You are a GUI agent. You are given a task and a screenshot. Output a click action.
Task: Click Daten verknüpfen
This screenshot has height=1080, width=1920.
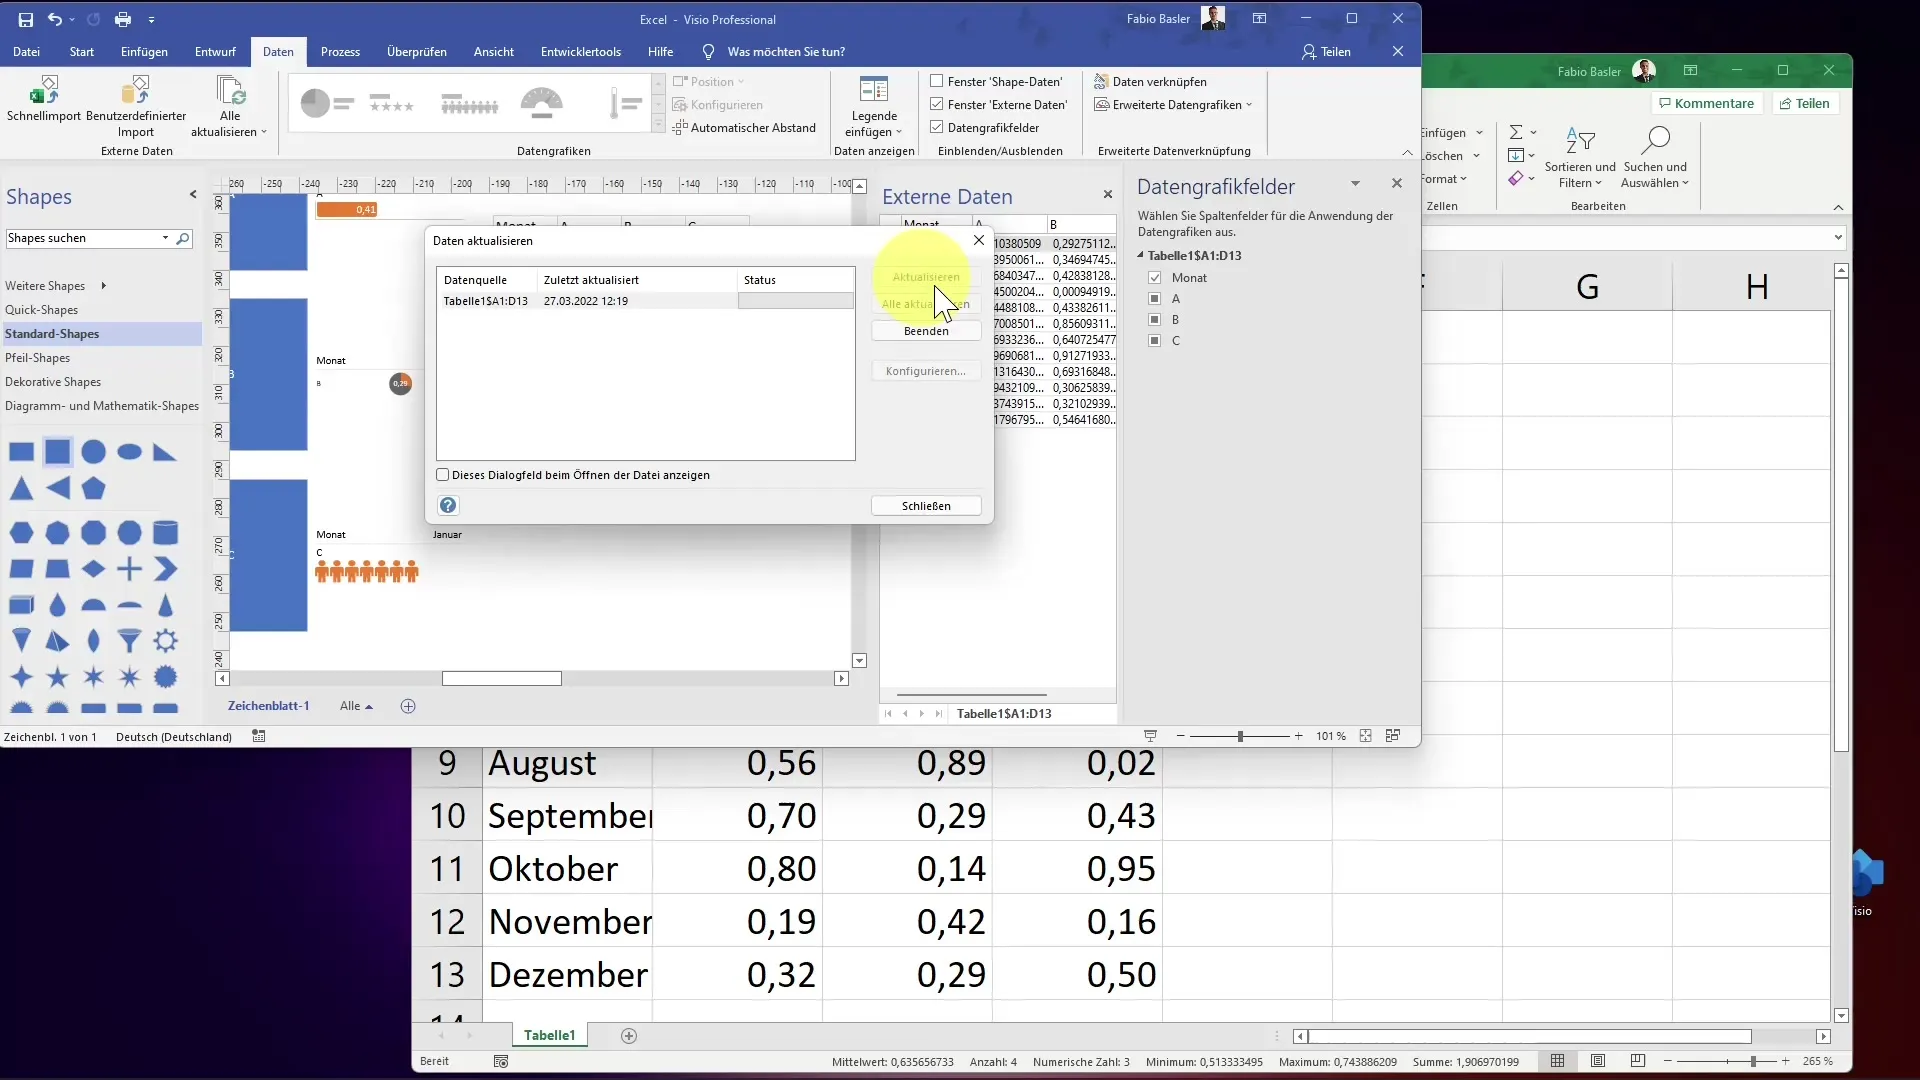point(1150,82)
